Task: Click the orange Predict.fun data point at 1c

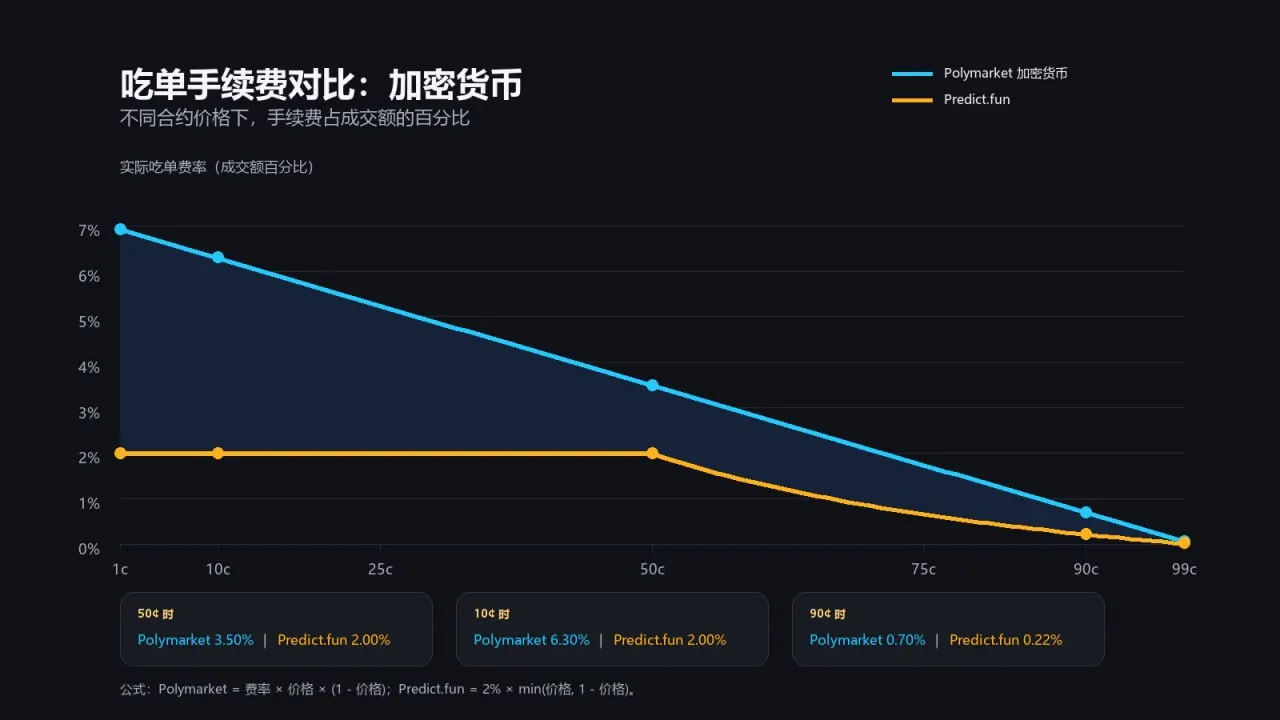Action: click(121, 453)
